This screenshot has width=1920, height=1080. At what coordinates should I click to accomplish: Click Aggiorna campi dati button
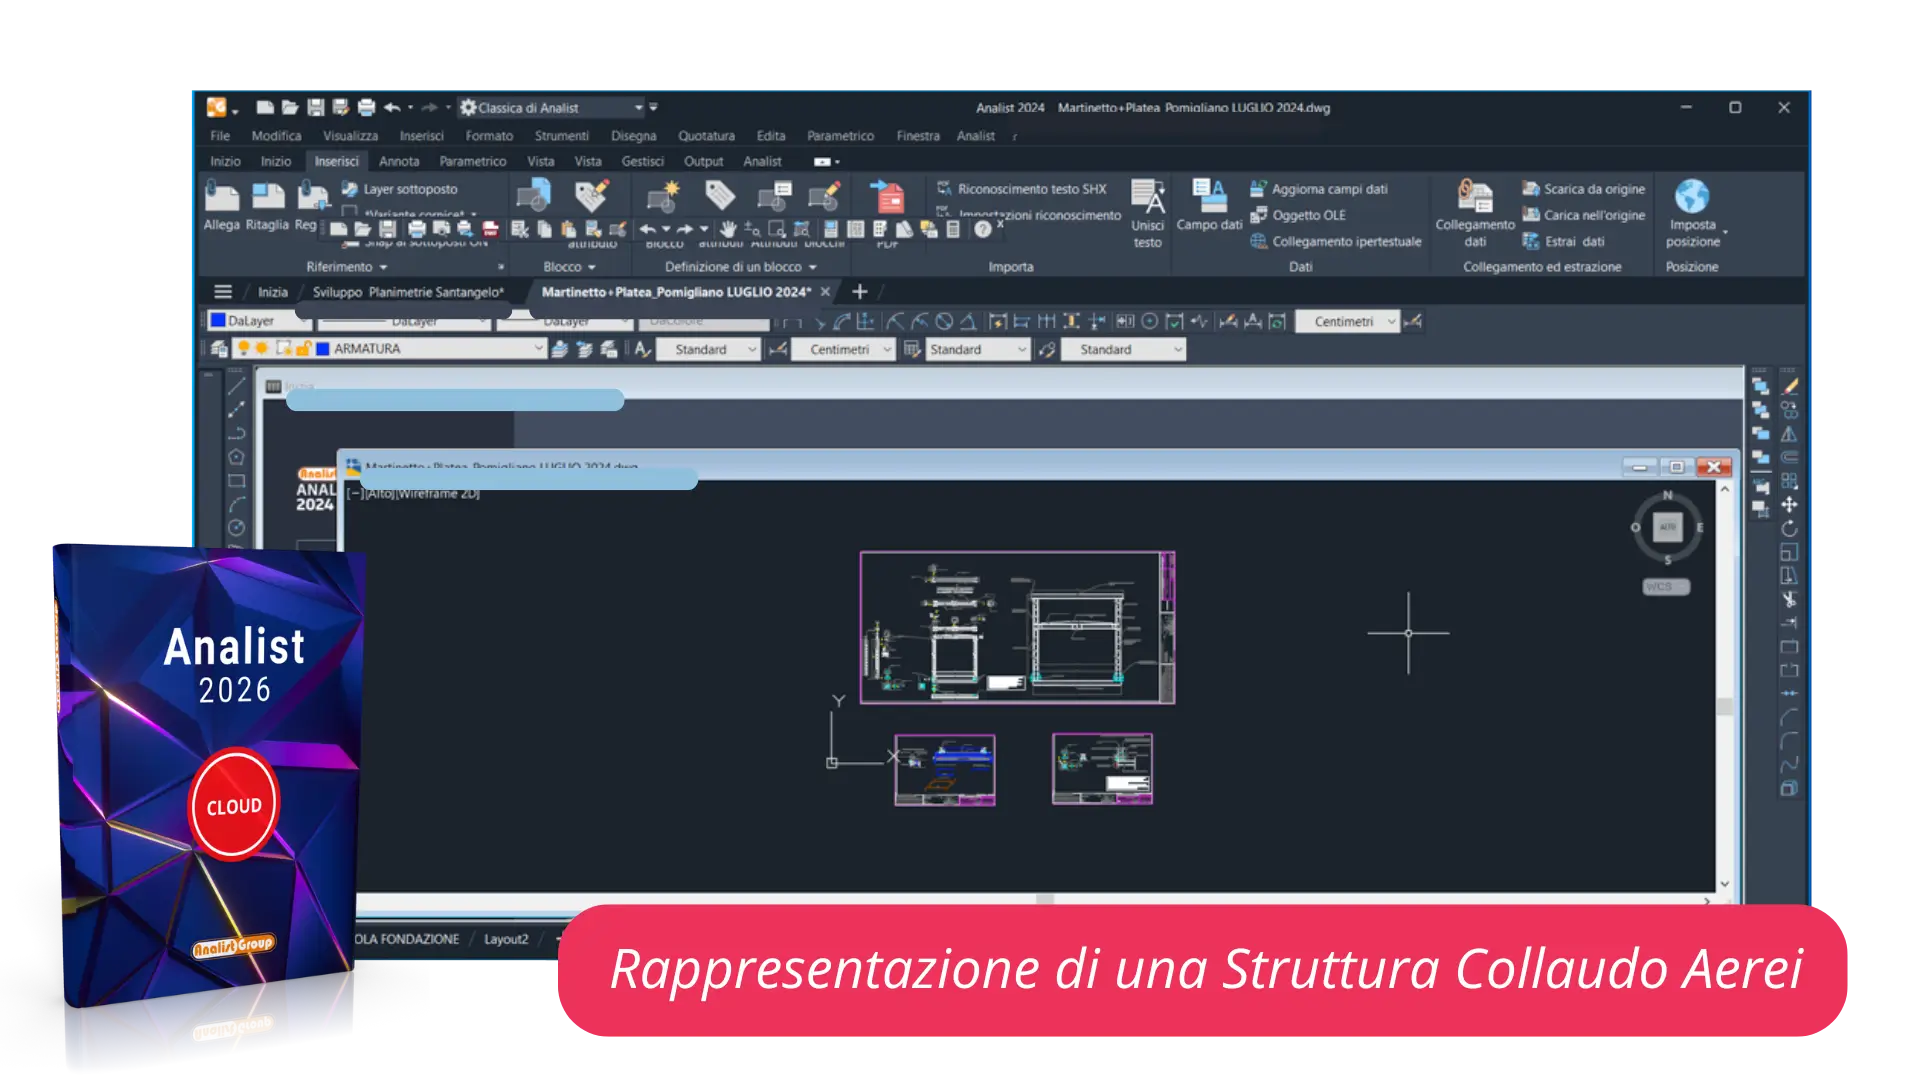[x=1329, y=188]
